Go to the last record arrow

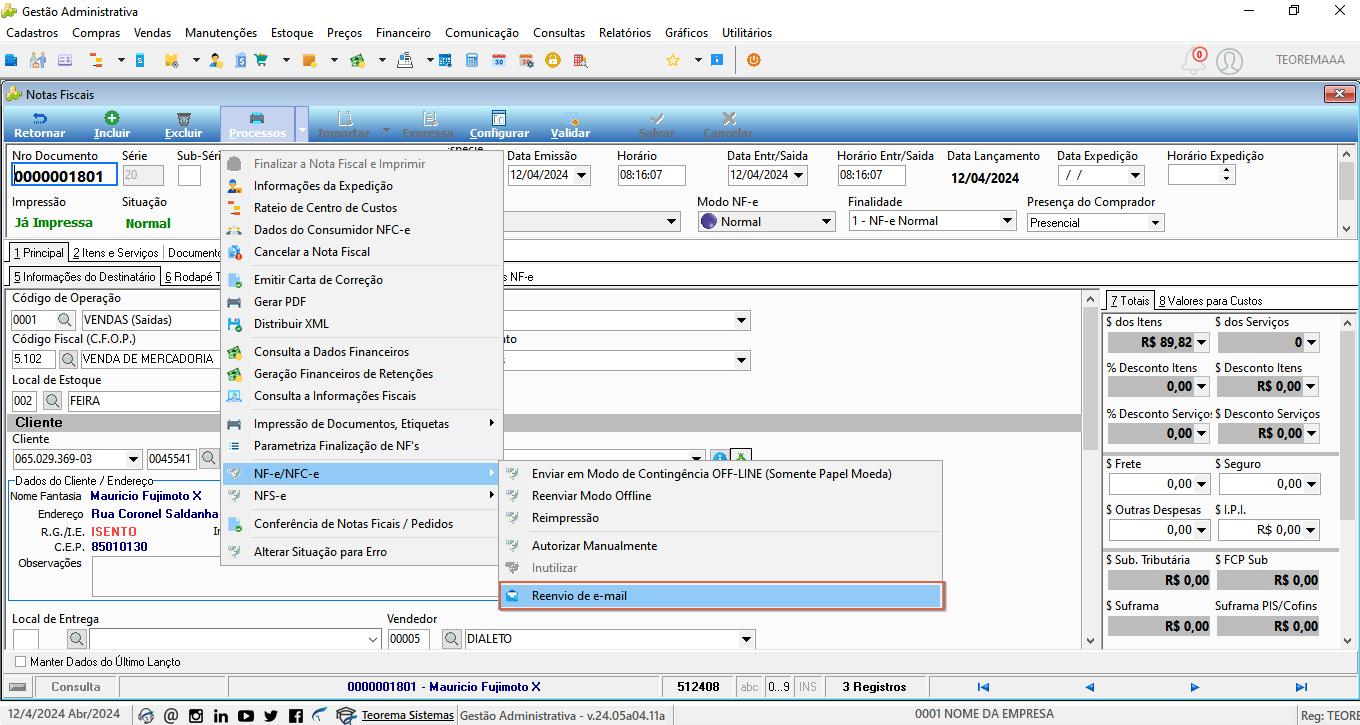coord(1301,687)
